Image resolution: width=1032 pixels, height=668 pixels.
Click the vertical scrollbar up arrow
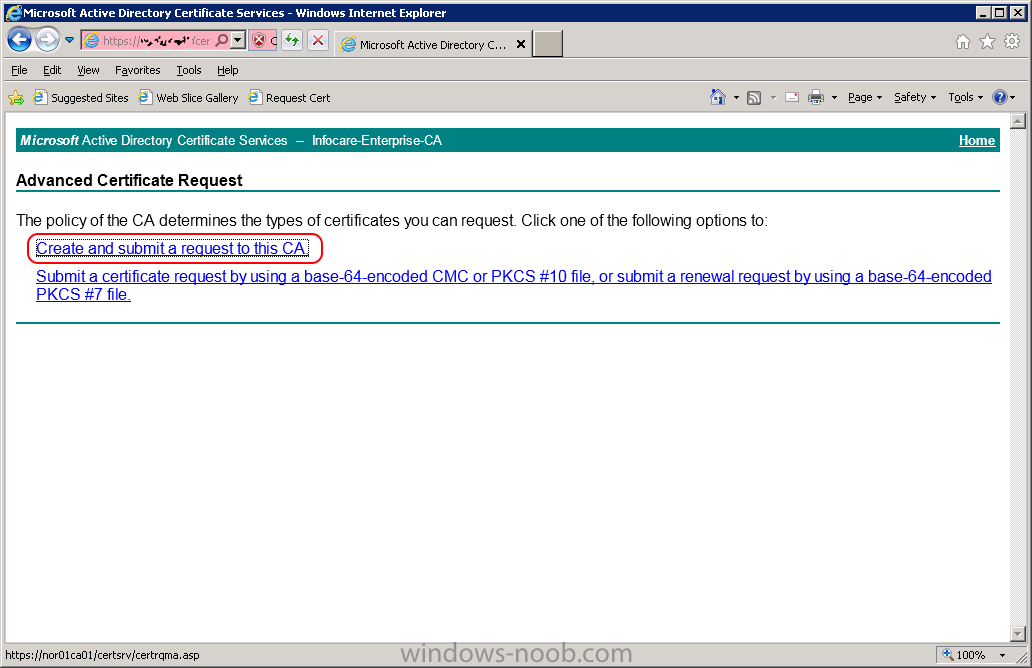pyautogui.click(x=1018, y=121)
